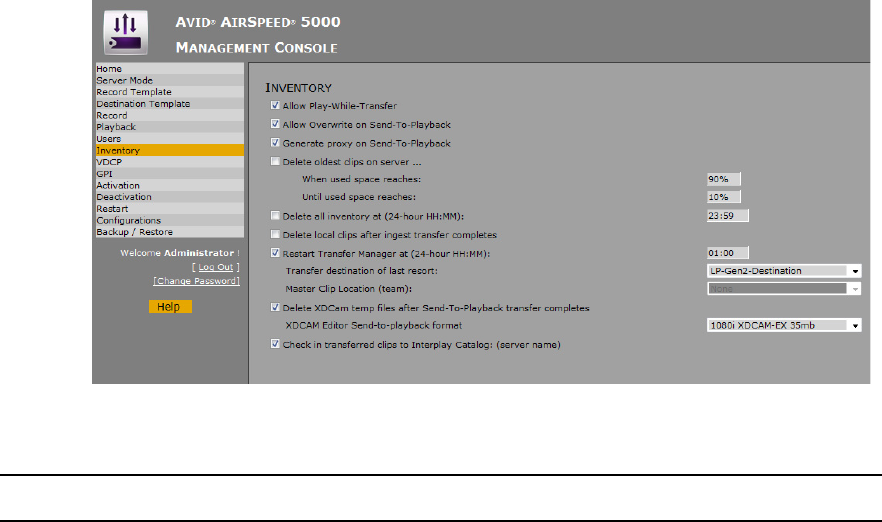
Task: Click the 01:00 restart time field
Action: pyautogui.click(x=727, y=253)
